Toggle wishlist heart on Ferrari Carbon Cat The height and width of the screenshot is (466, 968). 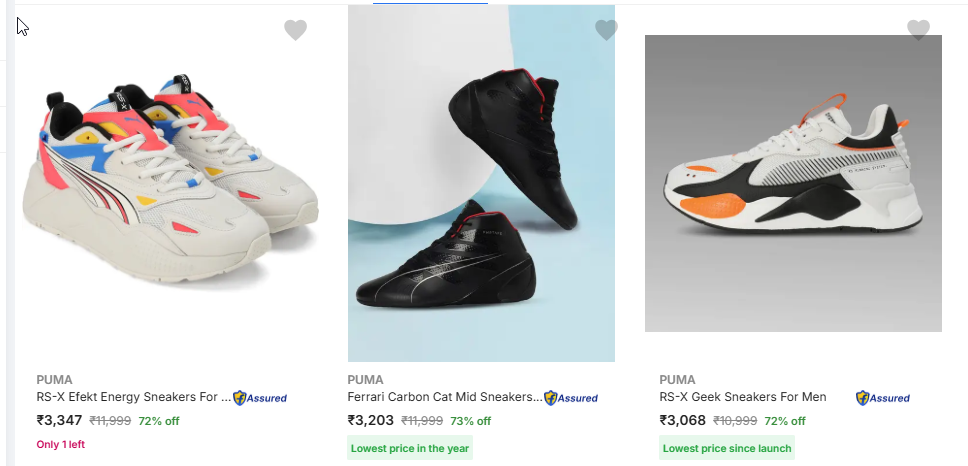[x=606, y=30]
